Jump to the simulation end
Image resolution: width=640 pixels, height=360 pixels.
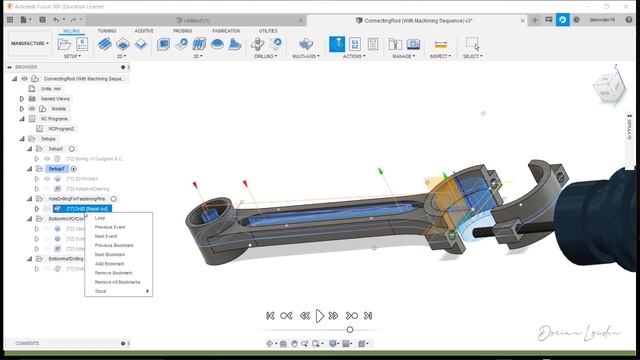(368, 316)
